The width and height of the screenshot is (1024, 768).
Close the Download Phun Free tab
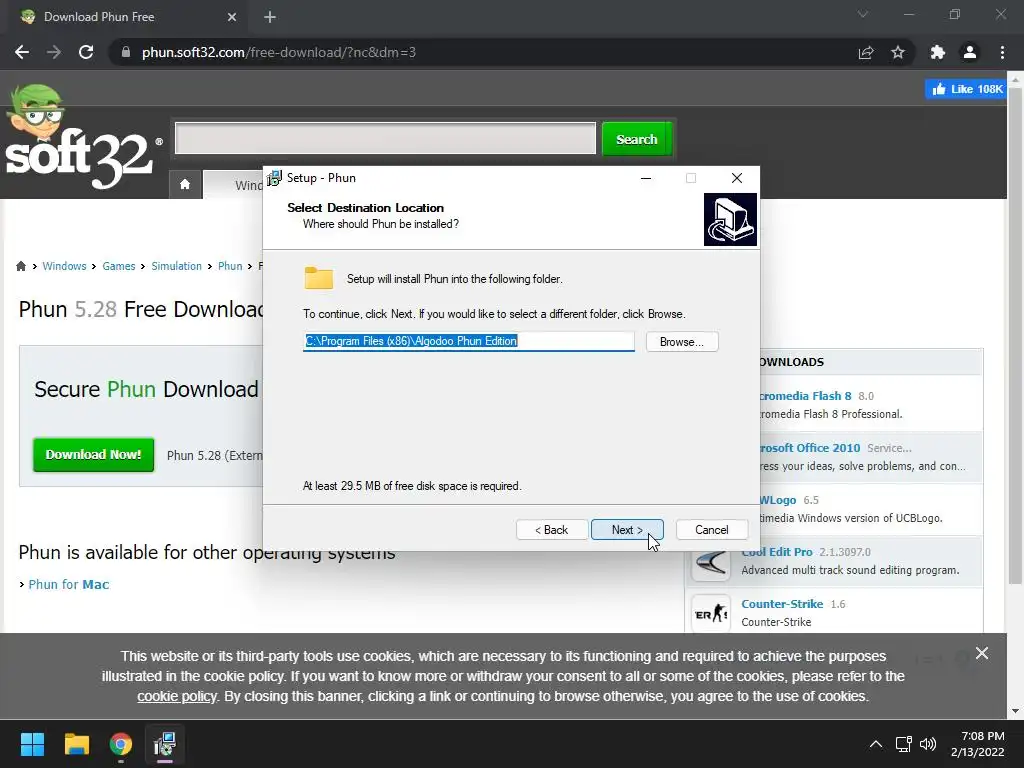pos(232,17)
